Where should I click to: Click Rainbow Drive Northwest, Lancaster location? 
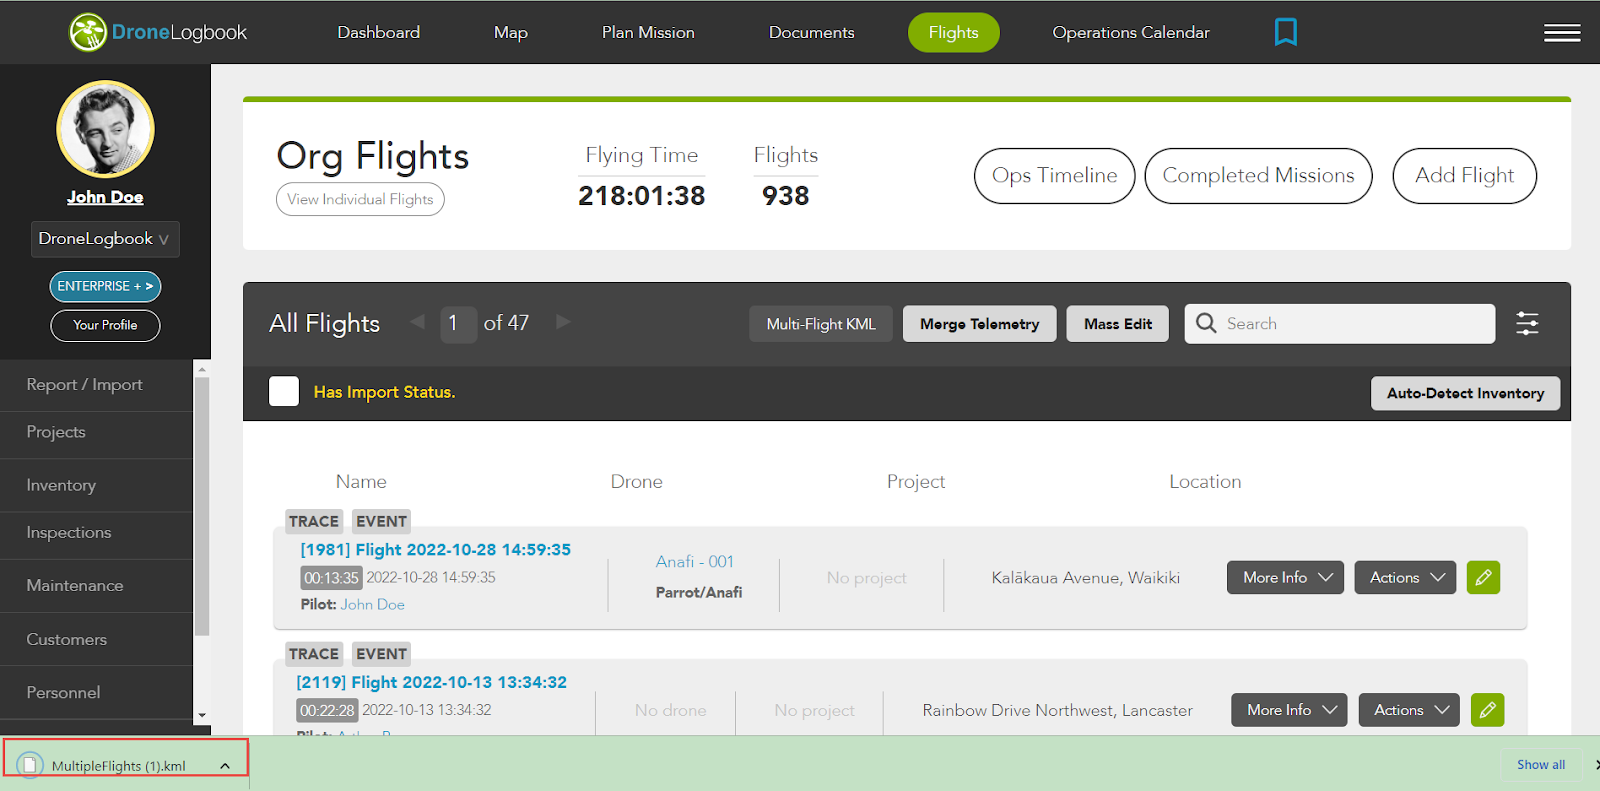pyautogui.click(x=1058, y=711)
